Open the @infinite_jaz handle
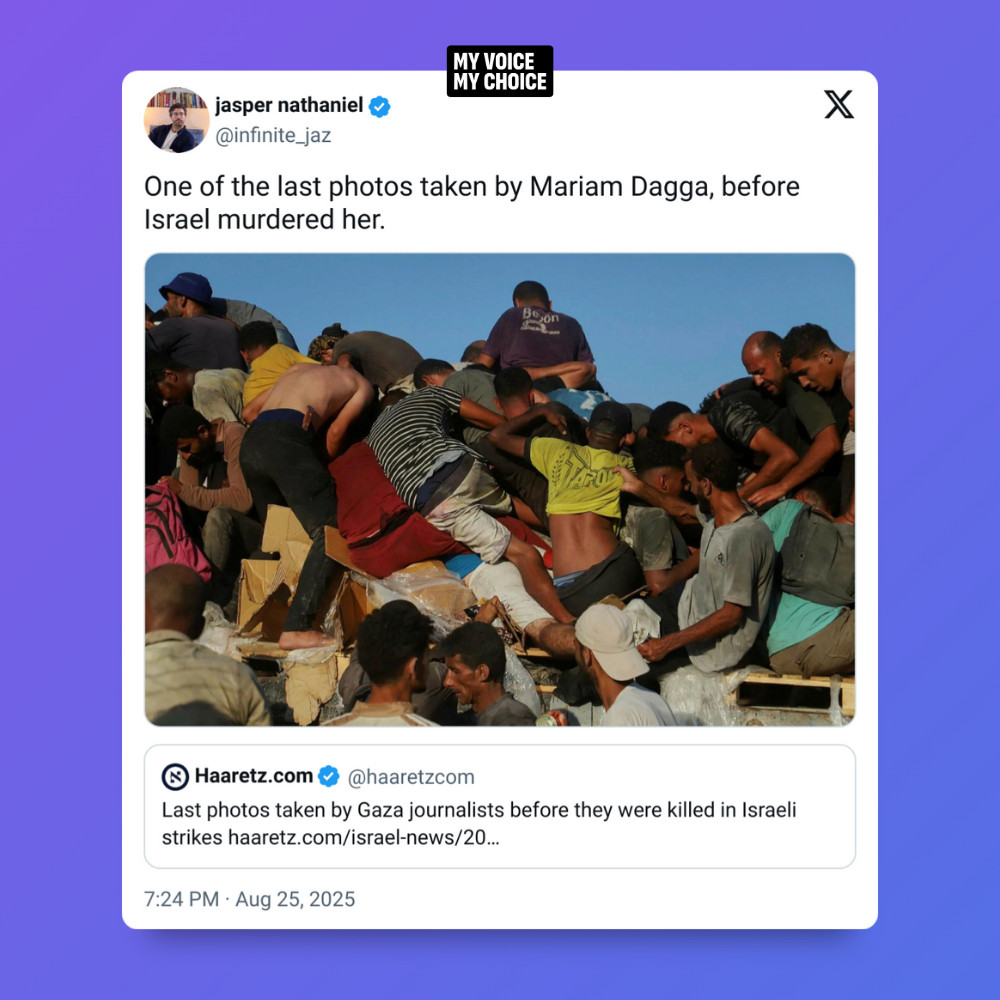Screen dimensions: 1000x1000 click(x=273, y=135)
